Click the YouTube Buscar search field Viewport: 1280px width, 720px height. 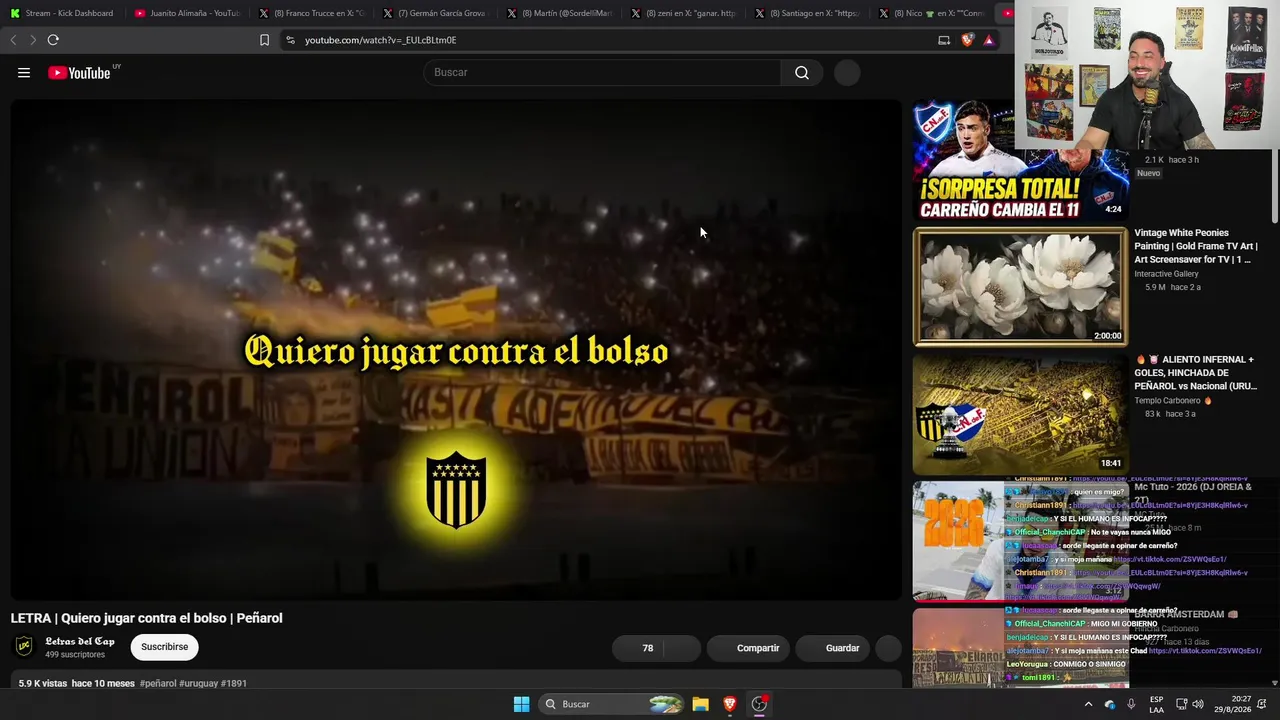tap(602, 72)
